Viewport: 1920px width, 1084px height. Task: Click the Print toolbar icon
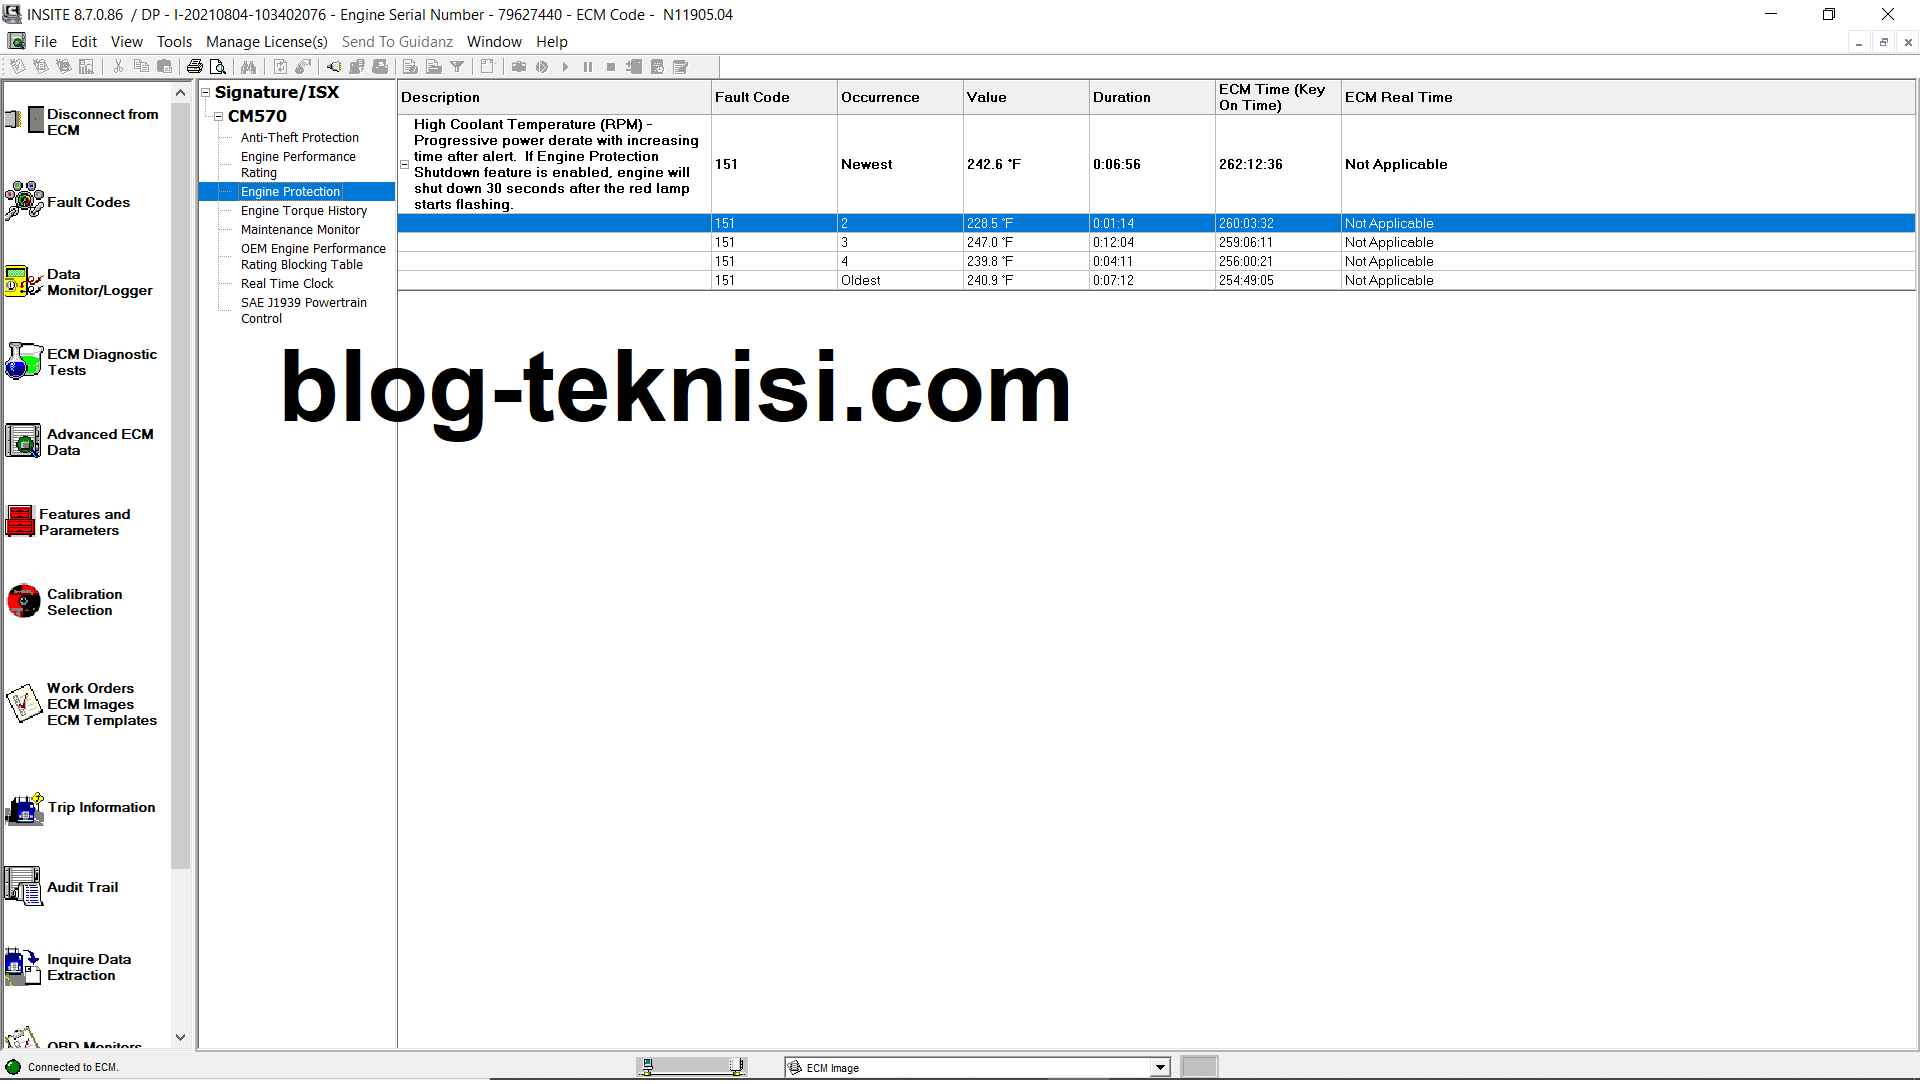[195, 66]
